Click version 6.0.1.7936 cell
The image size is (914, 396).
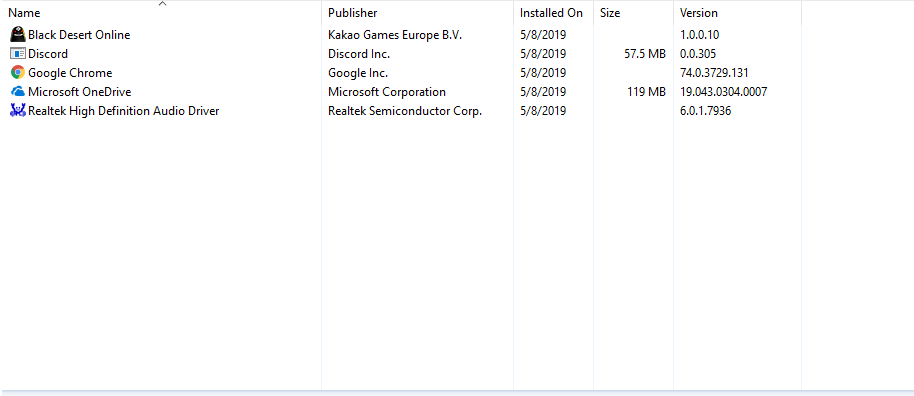pyautogui.click(x=706, y=111)
